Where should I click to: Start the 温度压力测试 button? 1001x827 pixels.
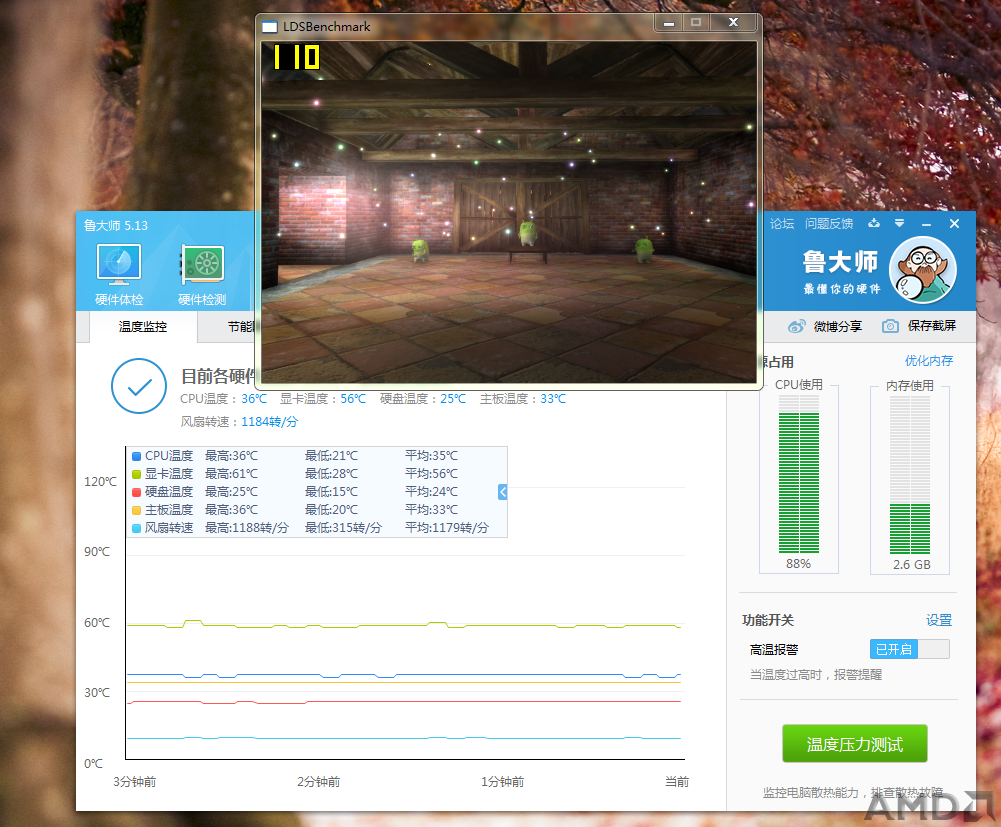point(855,743)
